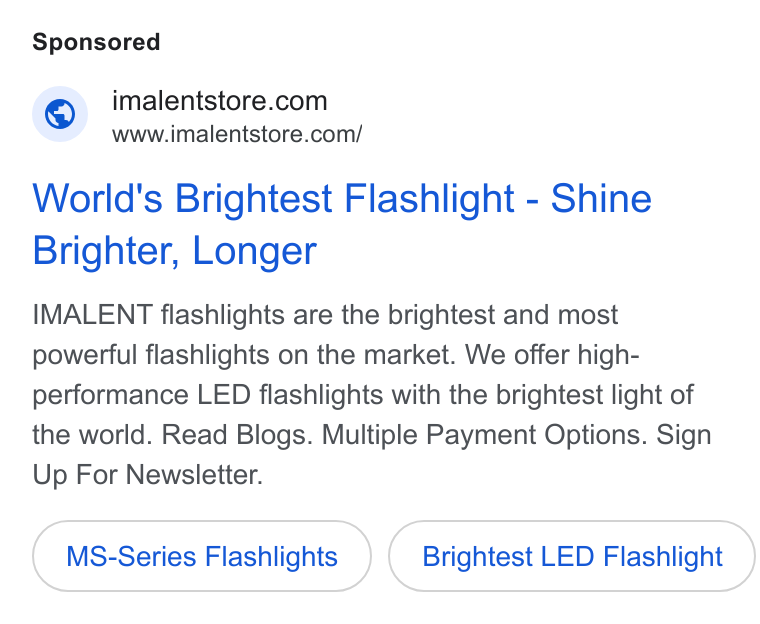Click the word "Shine" in the headline

coord(601,198)
